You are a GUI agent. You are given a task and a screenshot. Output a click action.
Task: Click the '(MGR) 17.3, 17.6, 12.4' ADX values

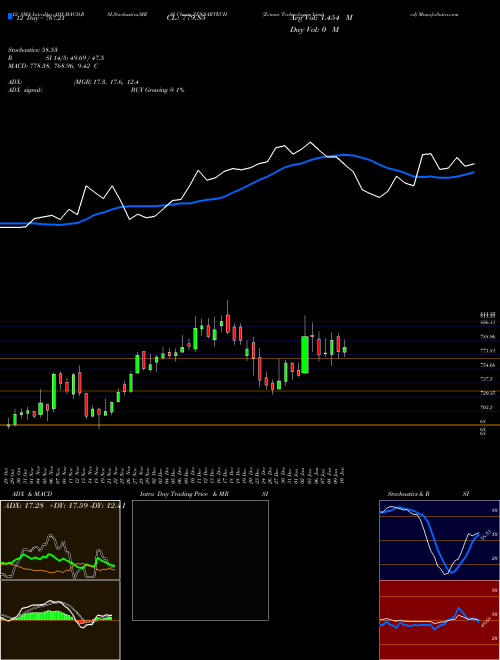(x=106, y=82)
